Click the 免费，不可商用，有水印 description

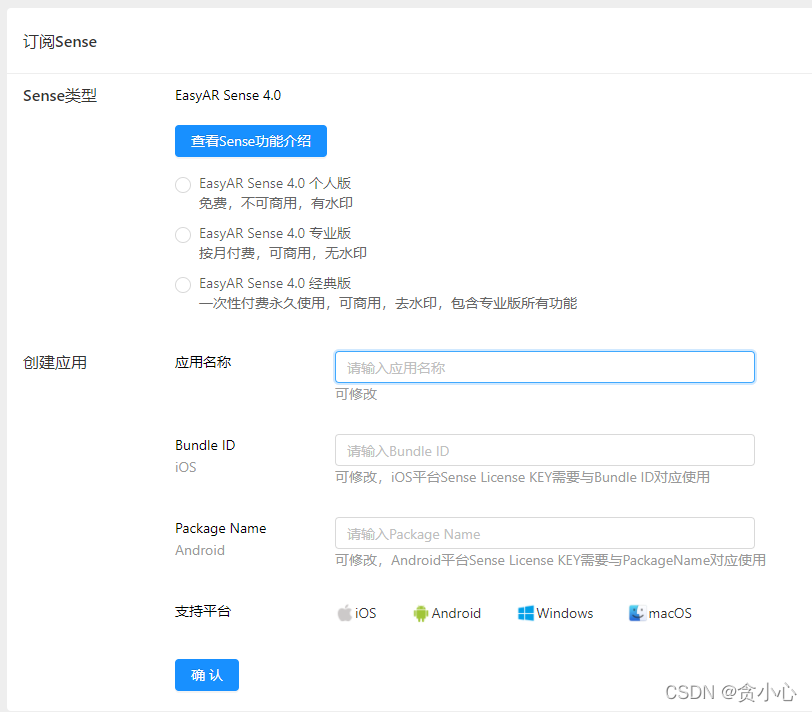[276, 203]
